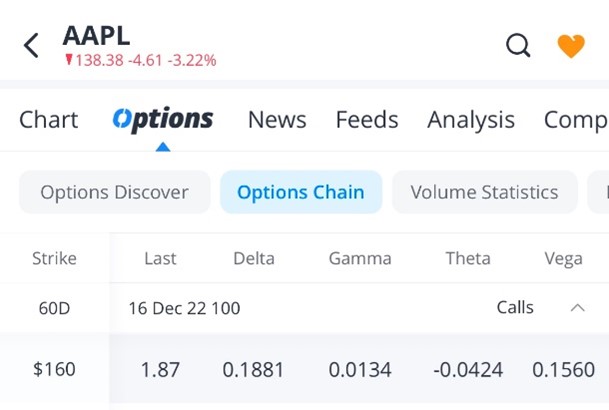Collapse the Calls section chevron

tap(577, 308)
